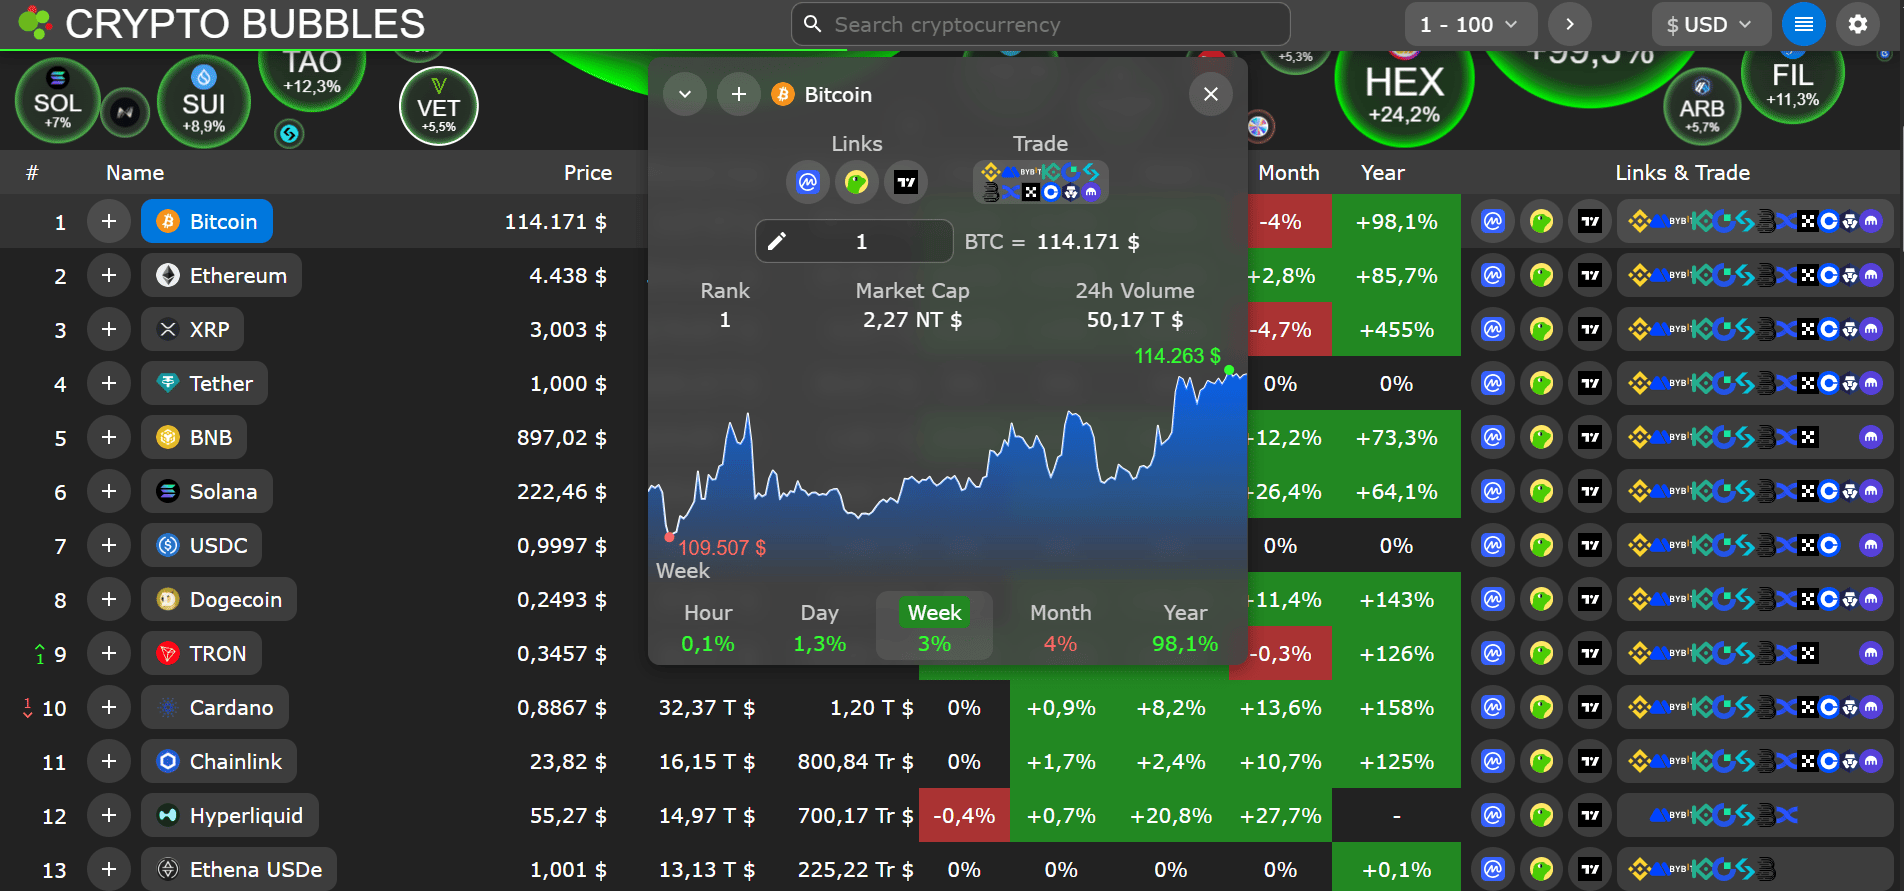Open CoinMarketCap link in Cardano row
1904x891 pixels.
click(1493, 708)
